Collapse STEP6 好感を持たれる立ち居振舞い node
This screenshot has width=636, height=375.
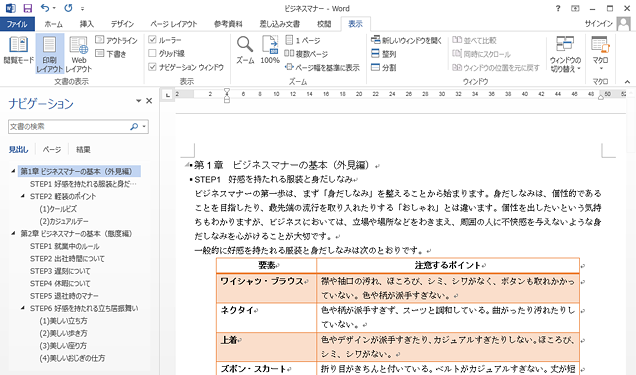tap(23, 308)
